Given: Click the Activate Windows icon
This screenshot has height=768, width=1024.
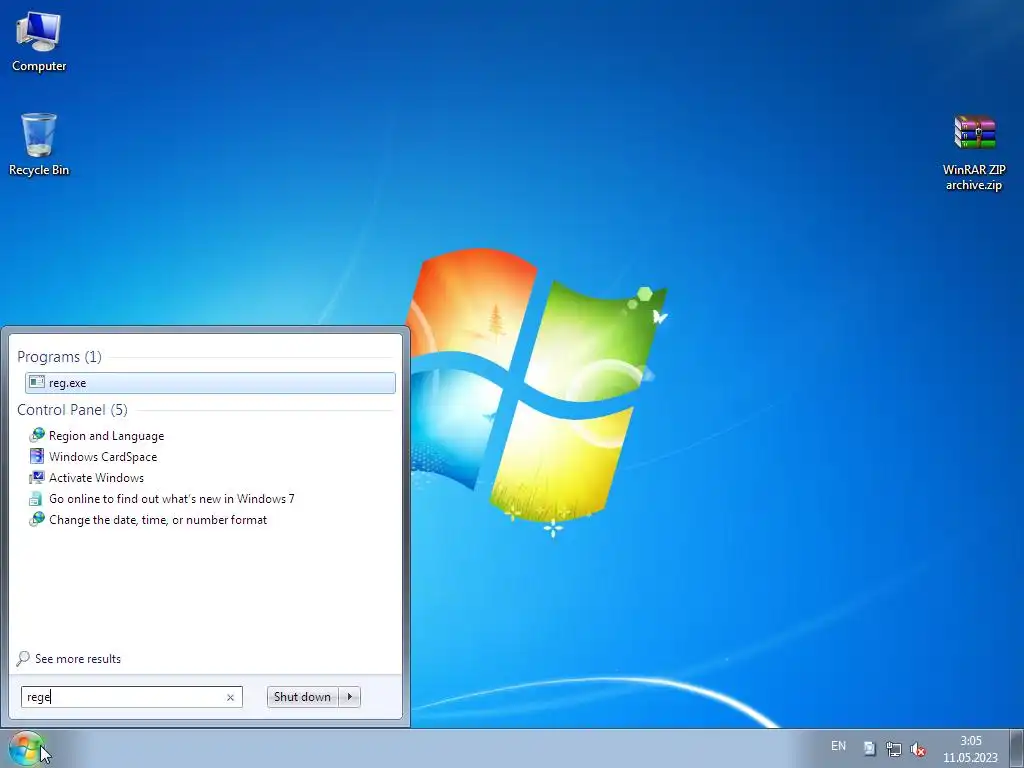Looking at the screenshot, I should tap(37, 477).
